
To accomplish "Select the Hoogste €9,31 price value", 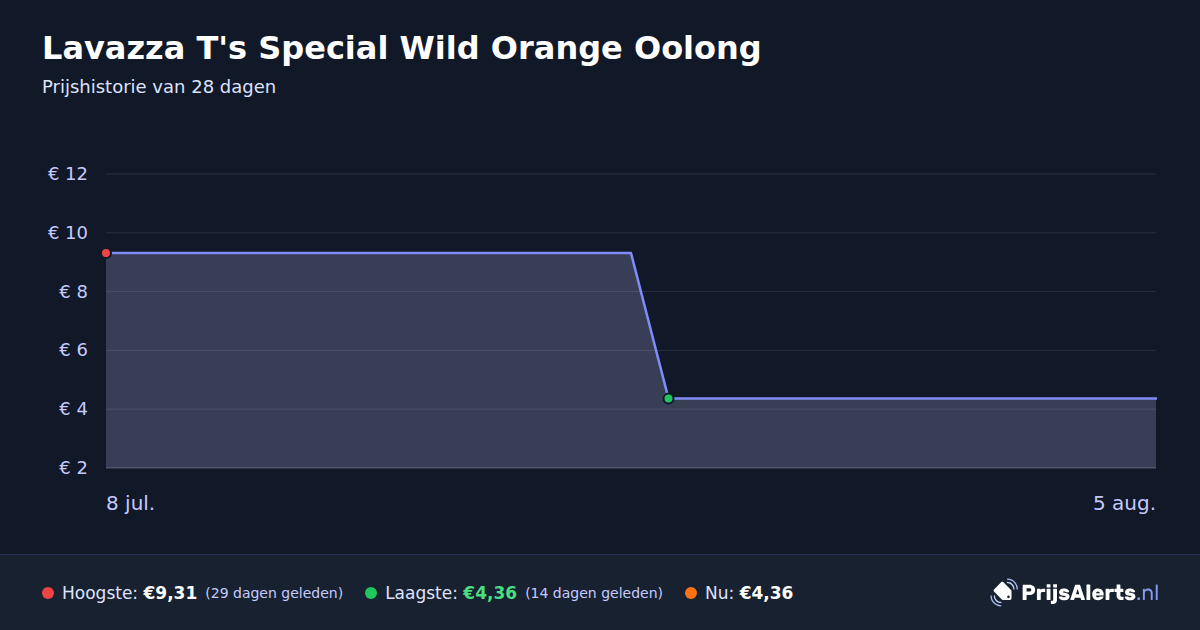I will 170,593.
